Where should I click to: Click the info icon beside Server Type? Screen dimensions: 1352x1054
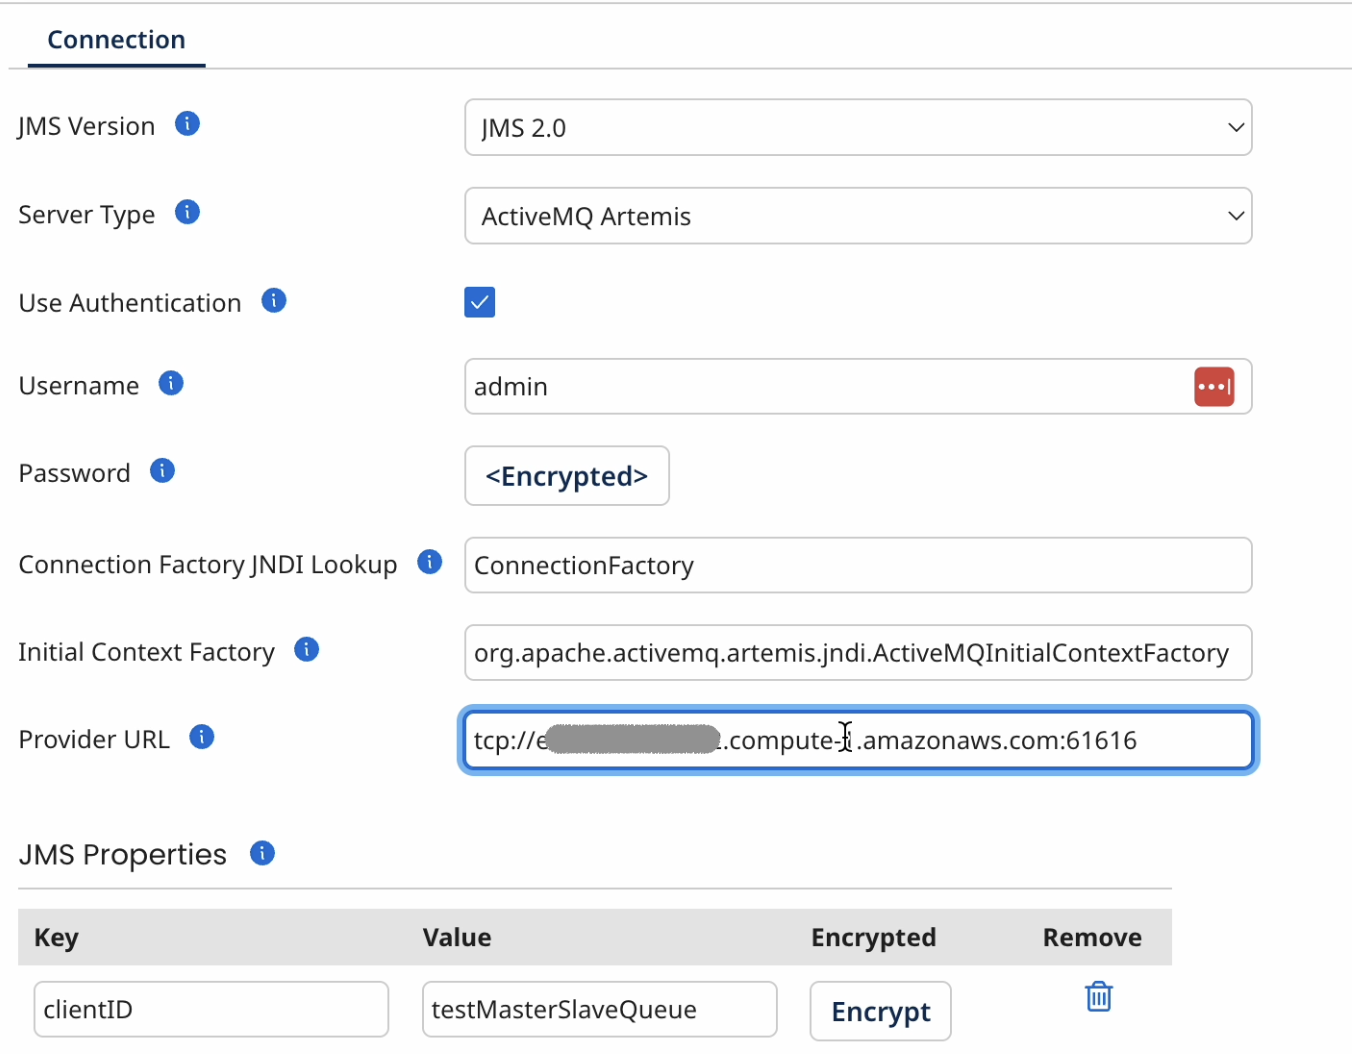coord(187,212)
